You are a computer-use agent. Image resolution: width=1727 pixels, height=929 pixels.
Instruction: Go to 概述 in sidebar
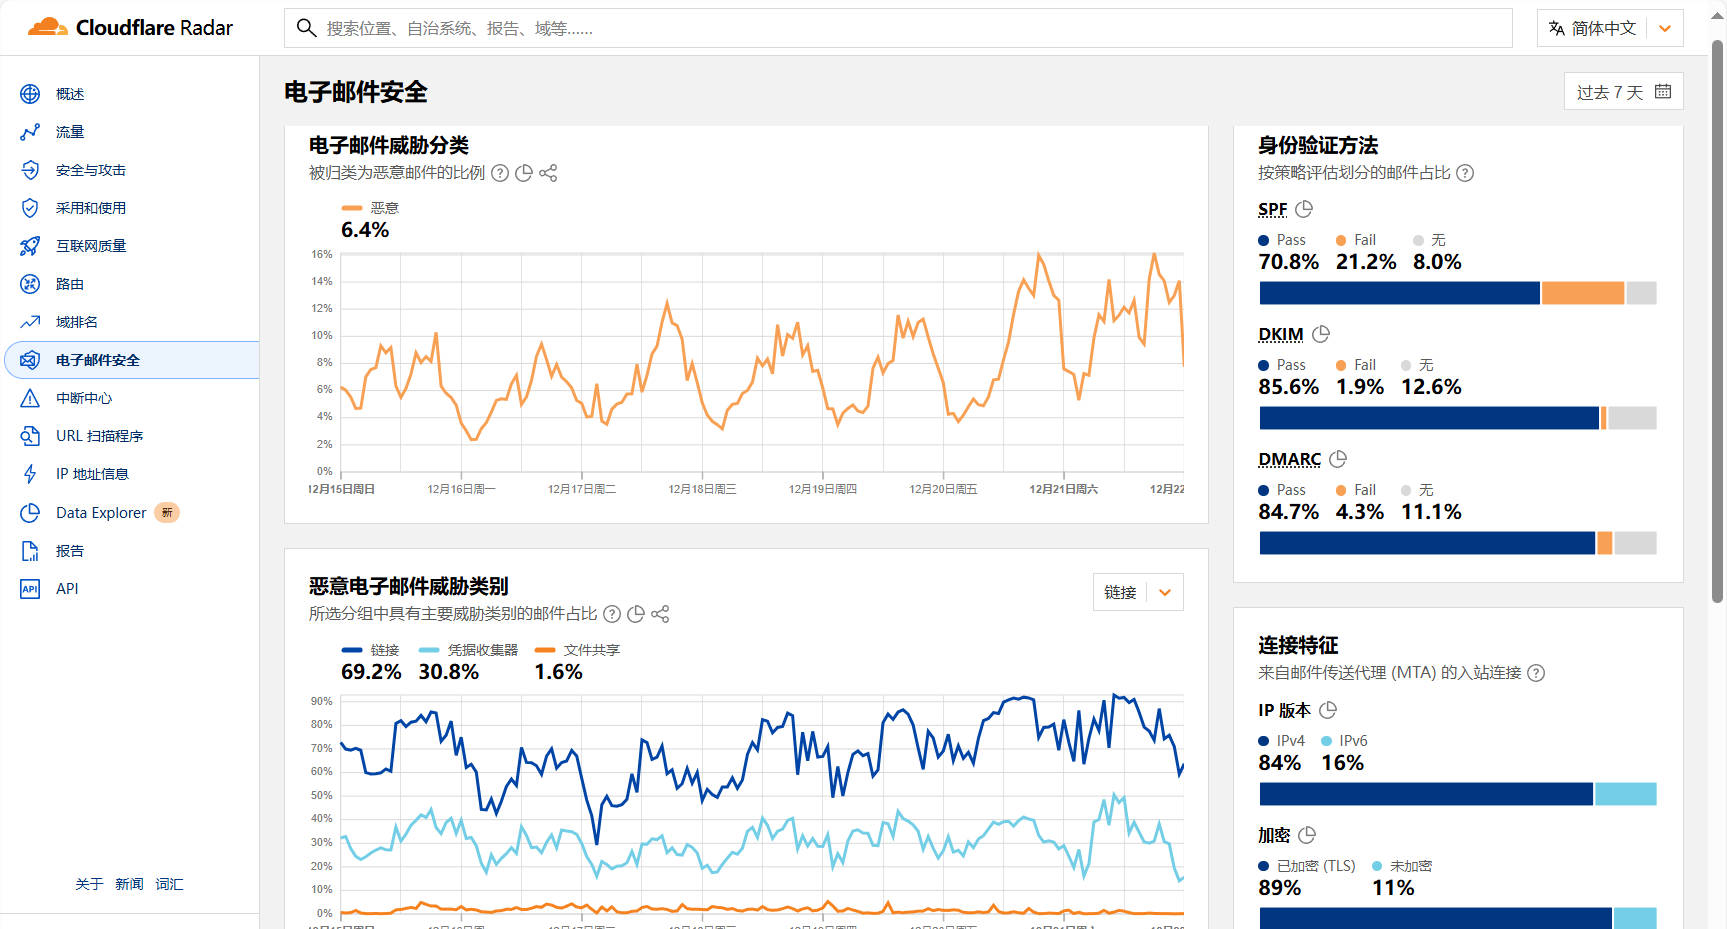click(70, 94)
